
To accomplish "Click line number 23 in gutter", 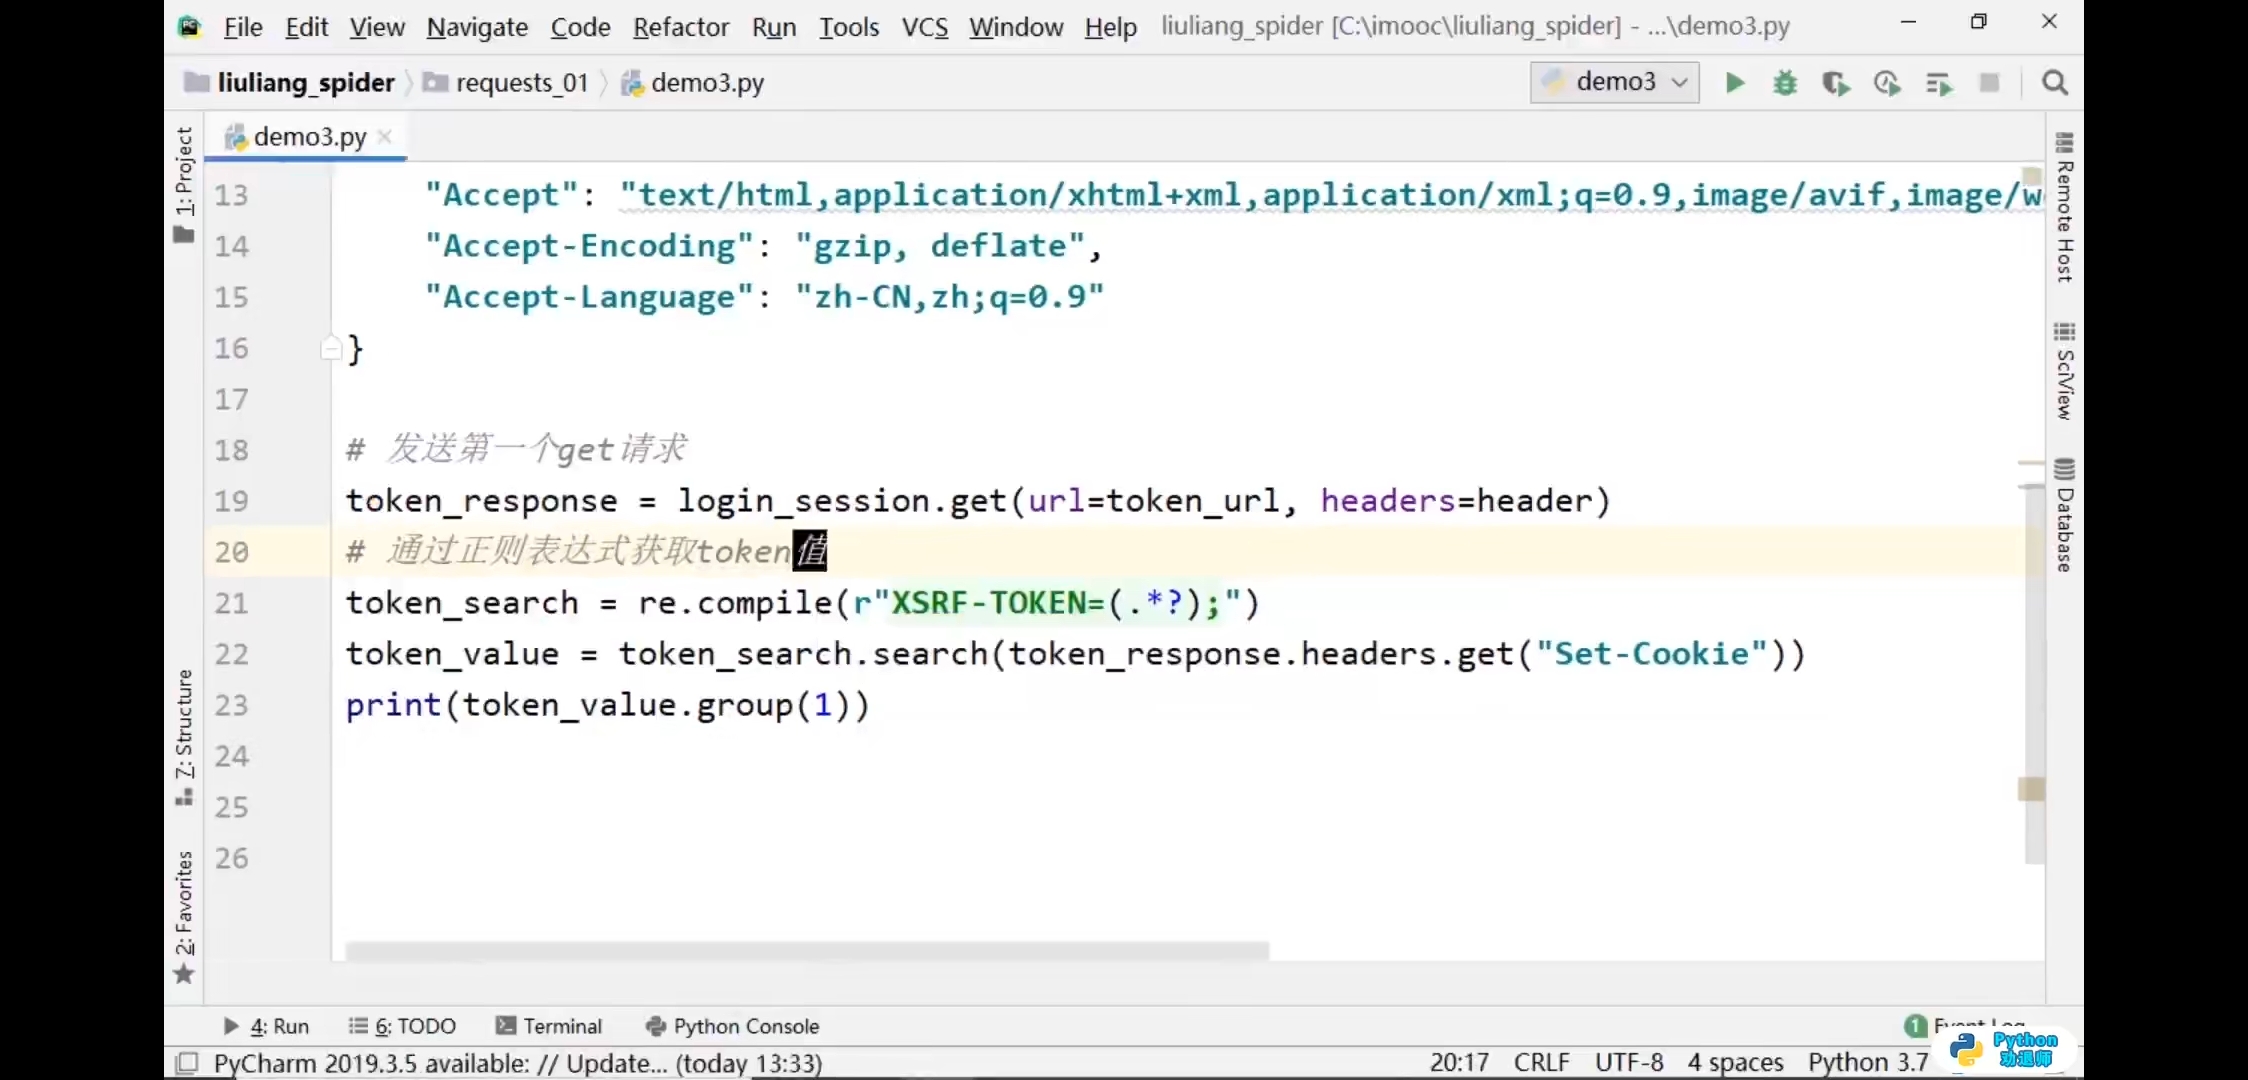I will click(231, 705).
